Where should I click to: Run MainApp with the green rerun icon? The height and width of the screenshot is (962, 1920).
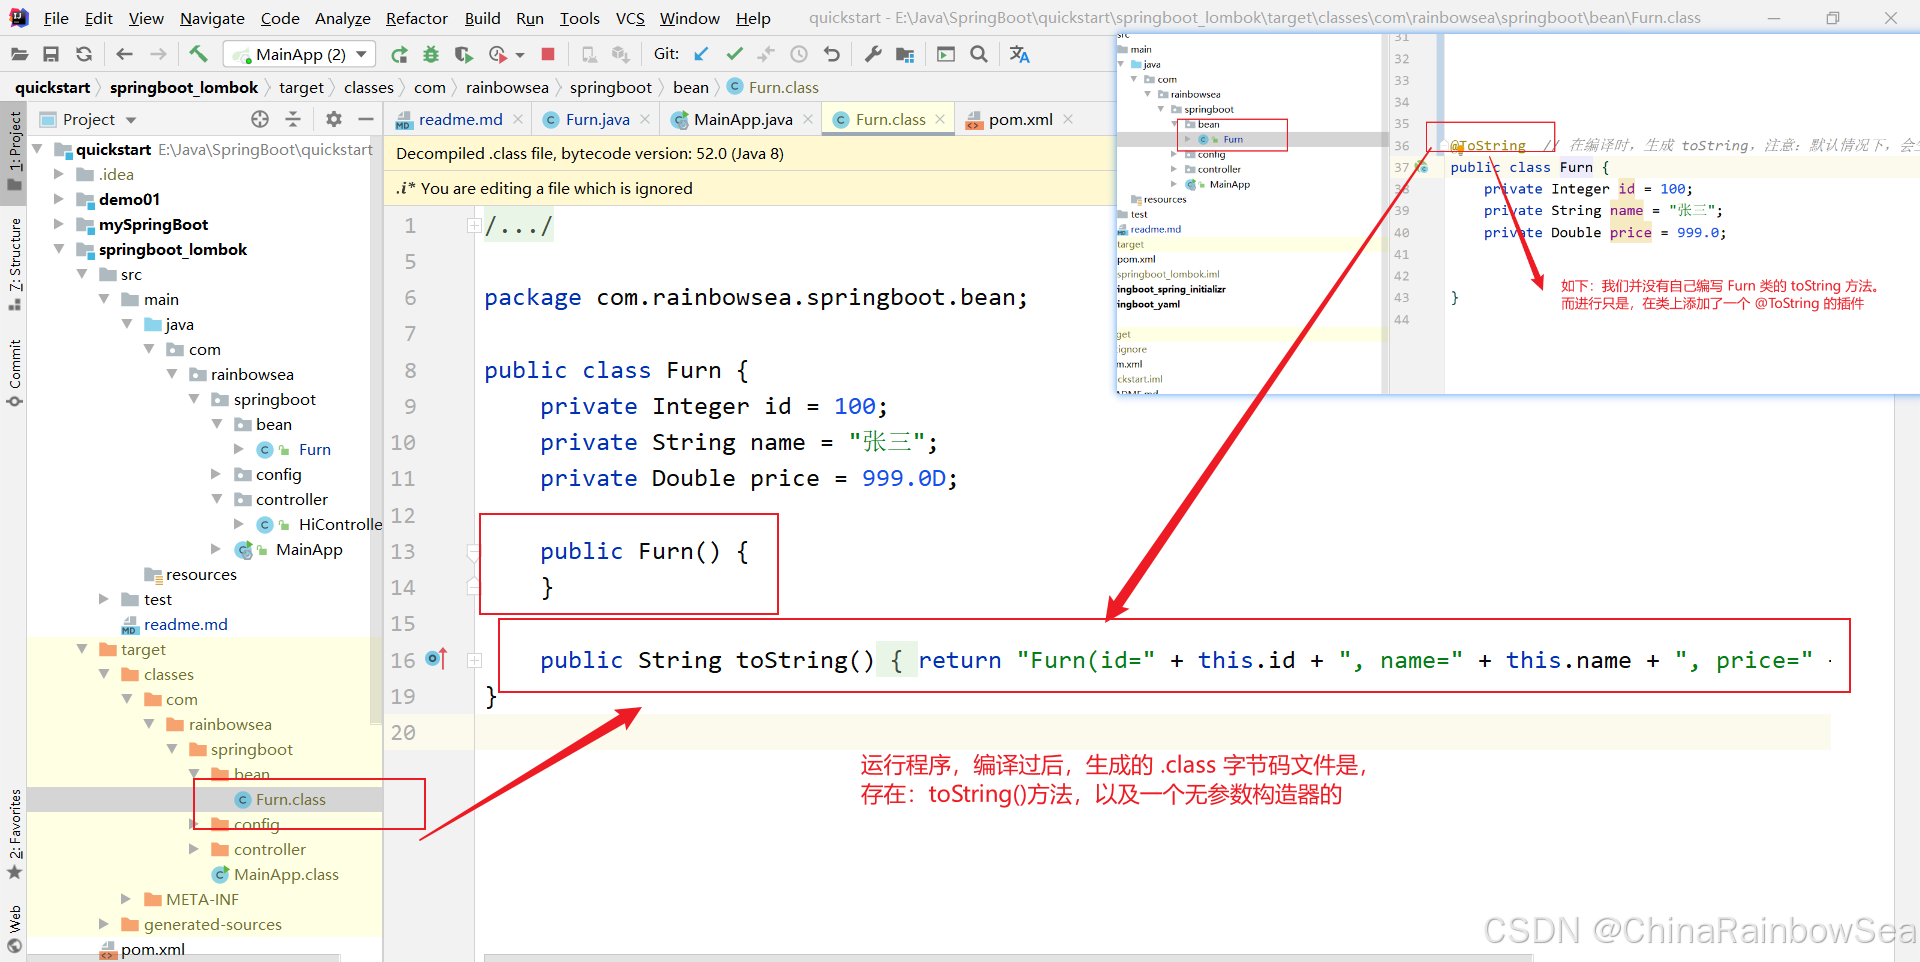coord(399,54)
